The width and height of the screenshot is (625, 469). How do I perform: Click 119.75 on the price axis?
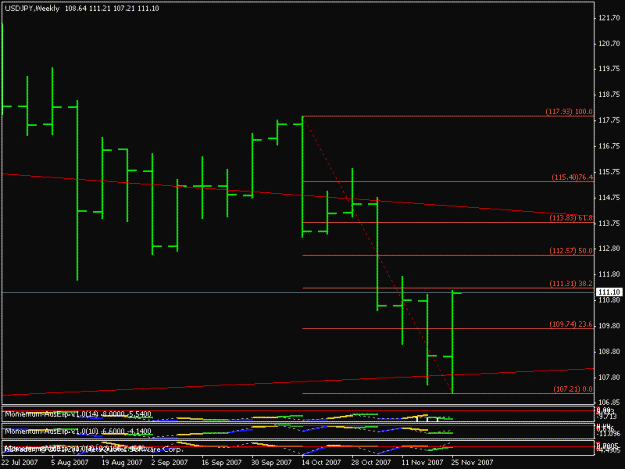point(609,69)
